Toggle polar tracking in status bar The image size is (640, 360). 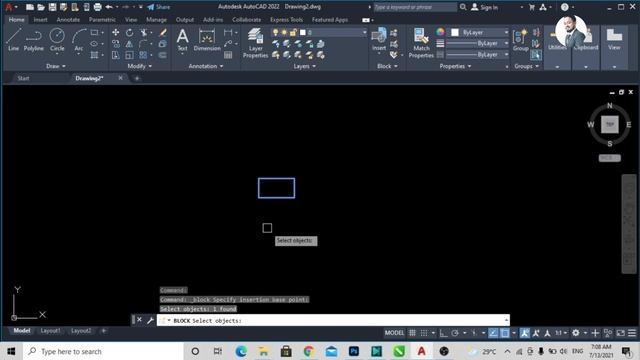pos(455,333)
